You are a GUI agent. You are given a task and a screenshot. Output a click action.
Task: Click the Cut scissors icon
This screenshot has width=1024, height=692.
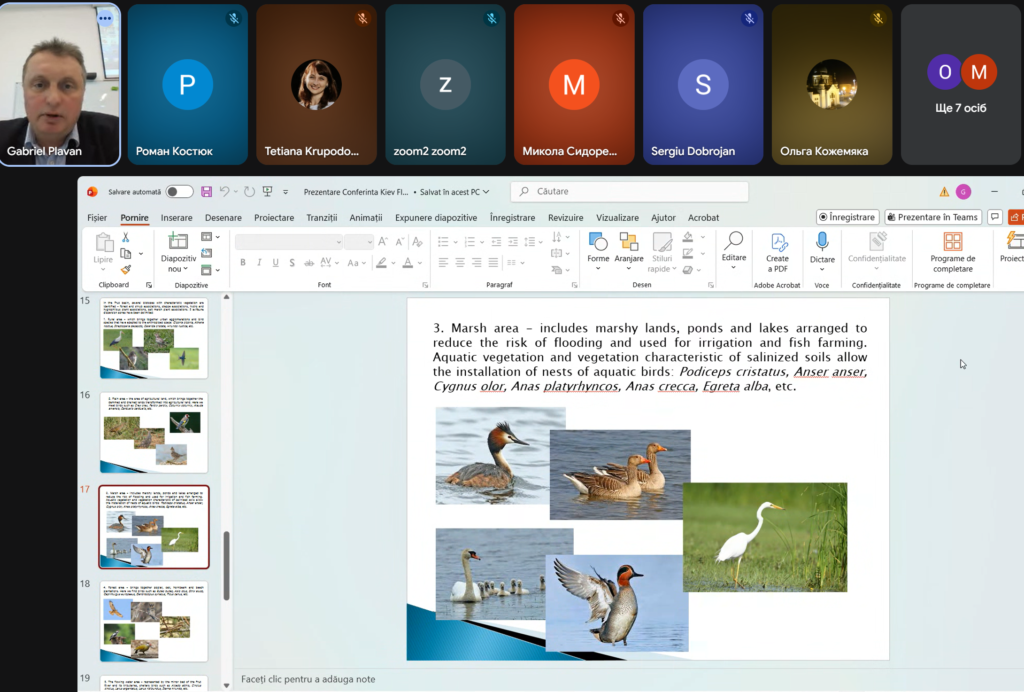click(x=126, y=237)
